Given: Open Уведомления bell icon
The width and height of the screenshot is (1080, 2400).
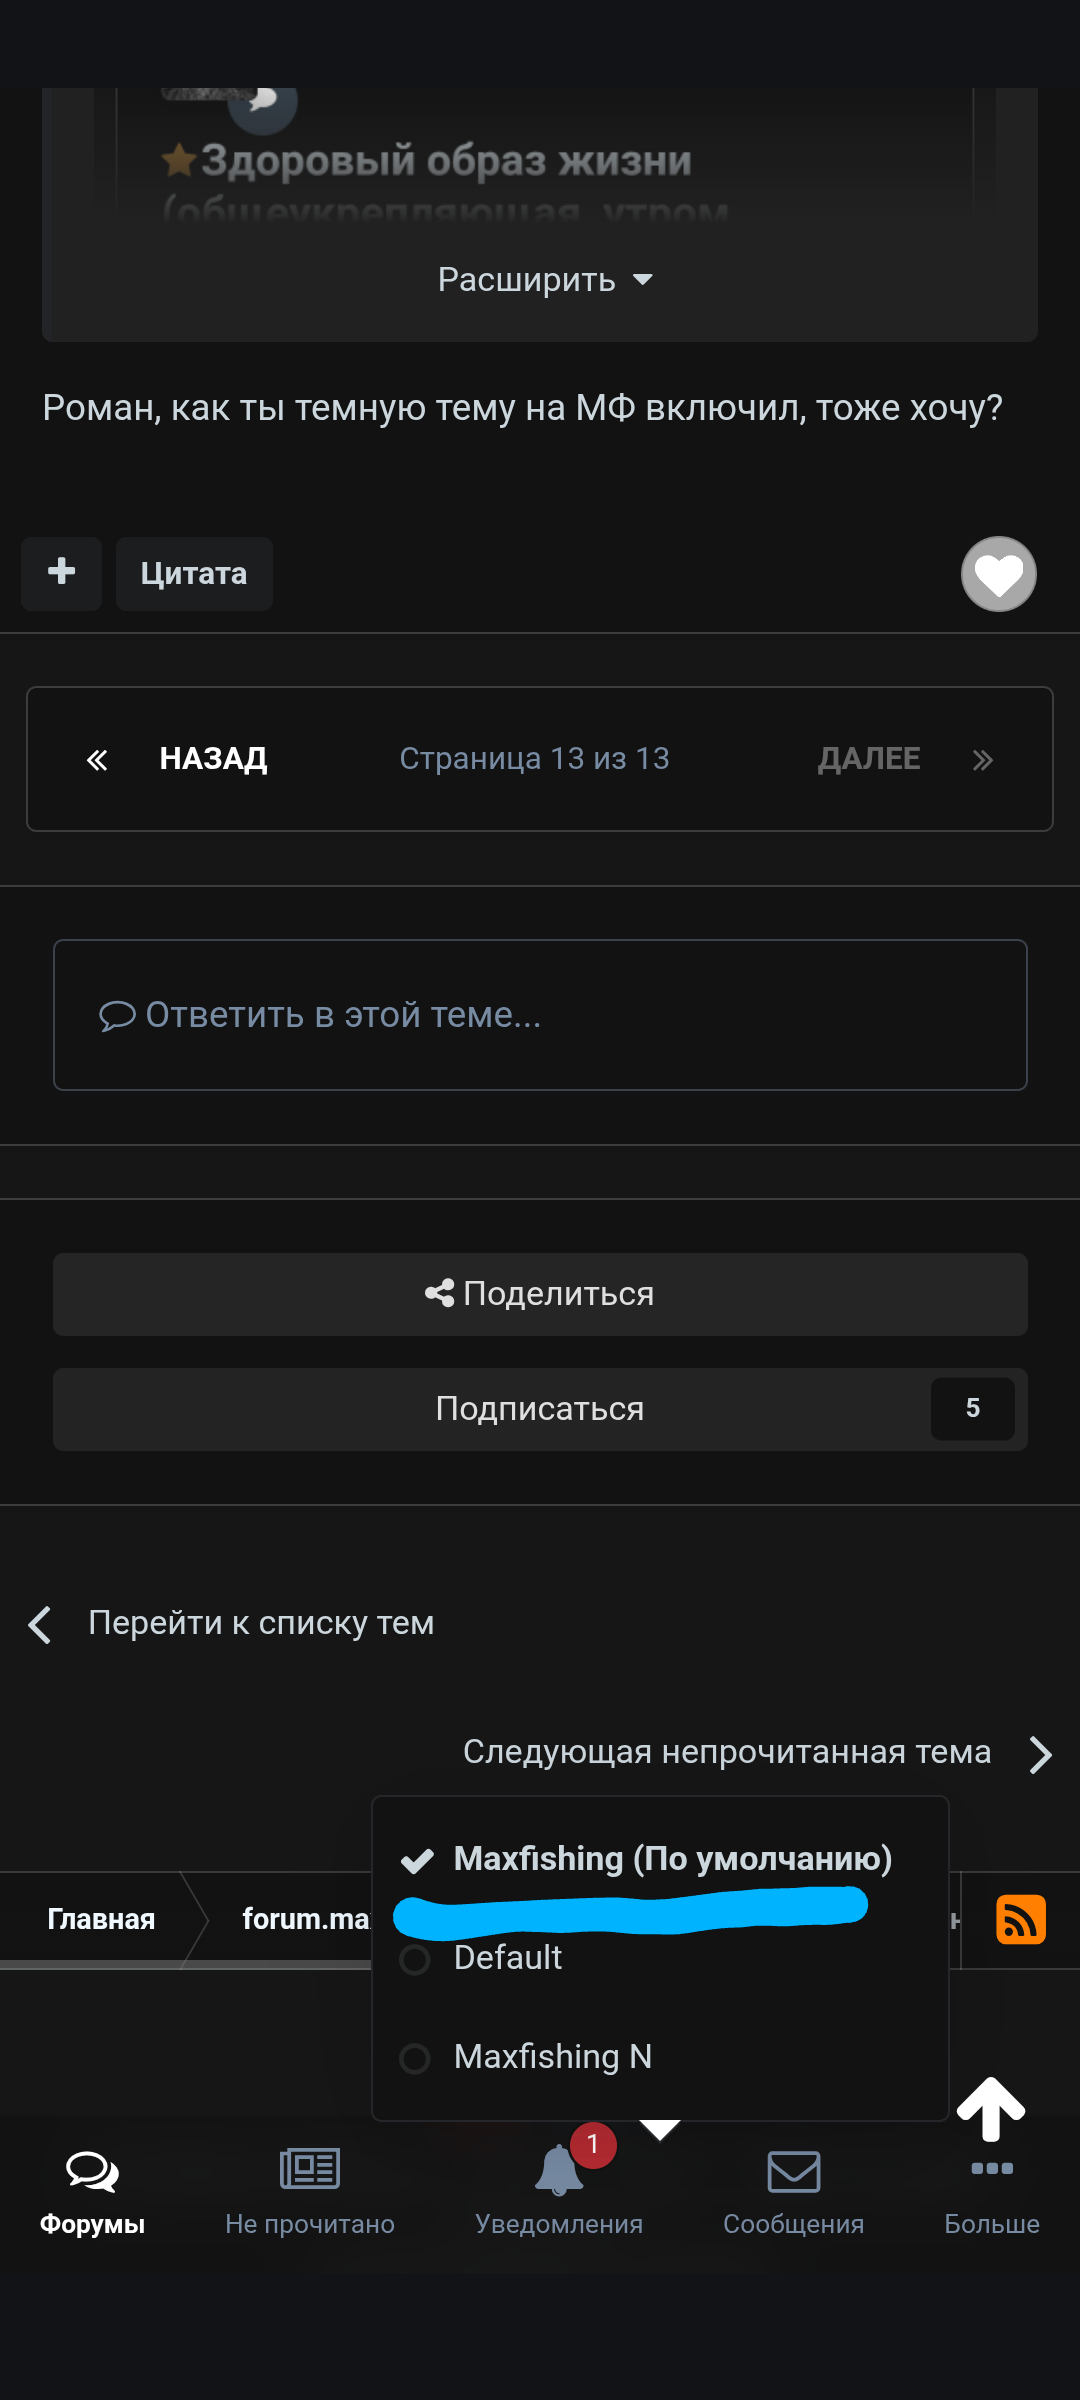Looking at the screenshot, I should [x=558, y=2172].
